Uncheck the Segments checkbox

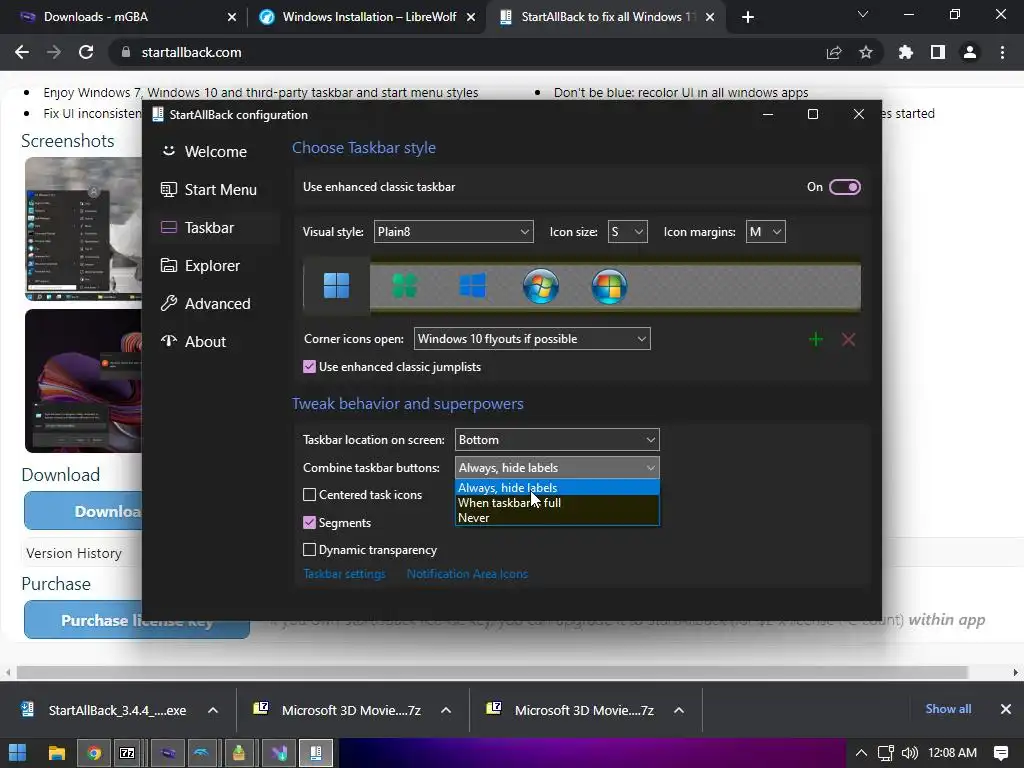[x=310, y=522]
